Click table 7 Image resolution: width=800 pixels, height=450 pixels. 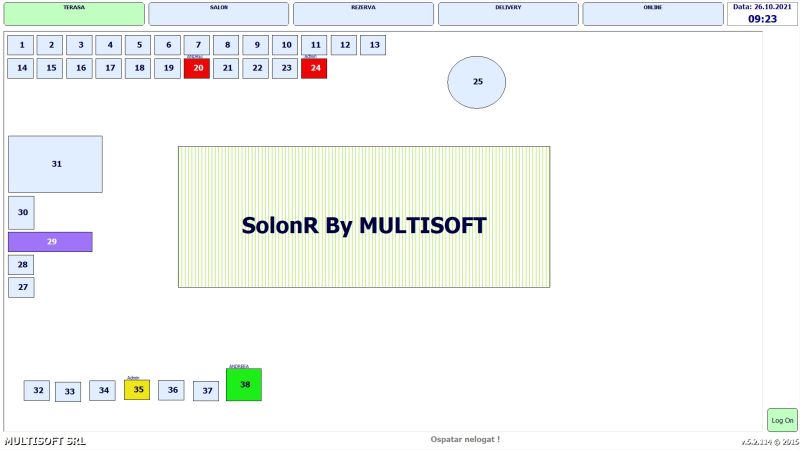click(197, 45)
